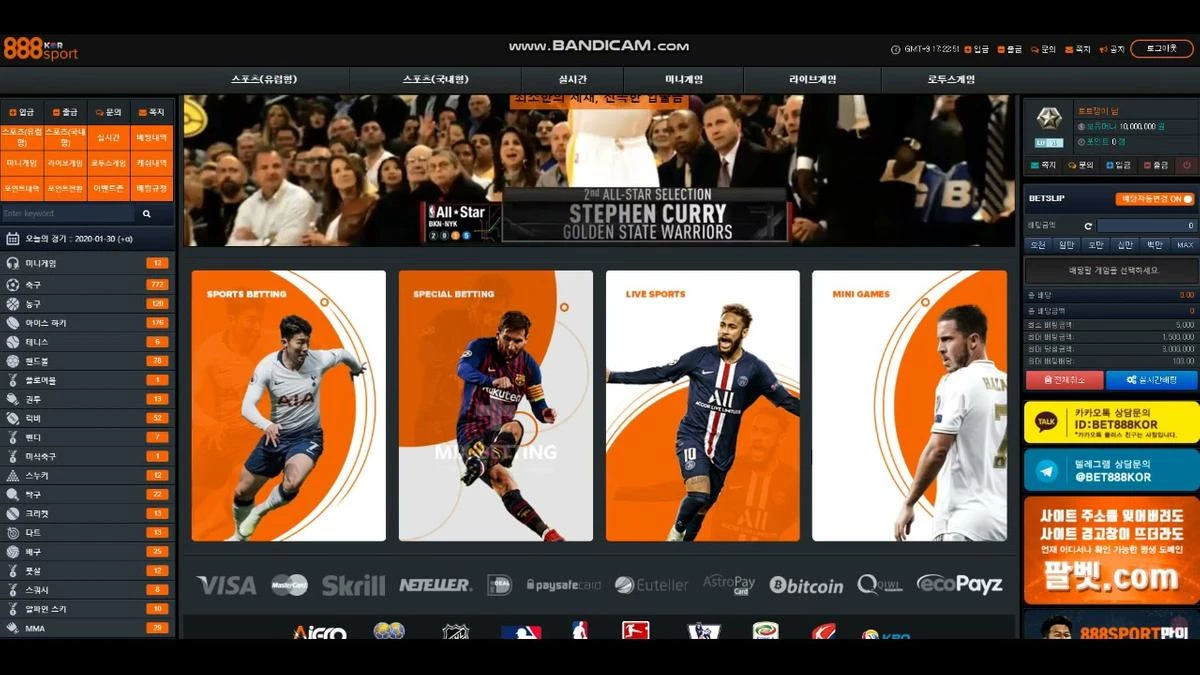Image resolution: width=1200 pixels, height=675 pixels.
Task: Open the 포인트전환 orange tile
Action: coord(66,188)
